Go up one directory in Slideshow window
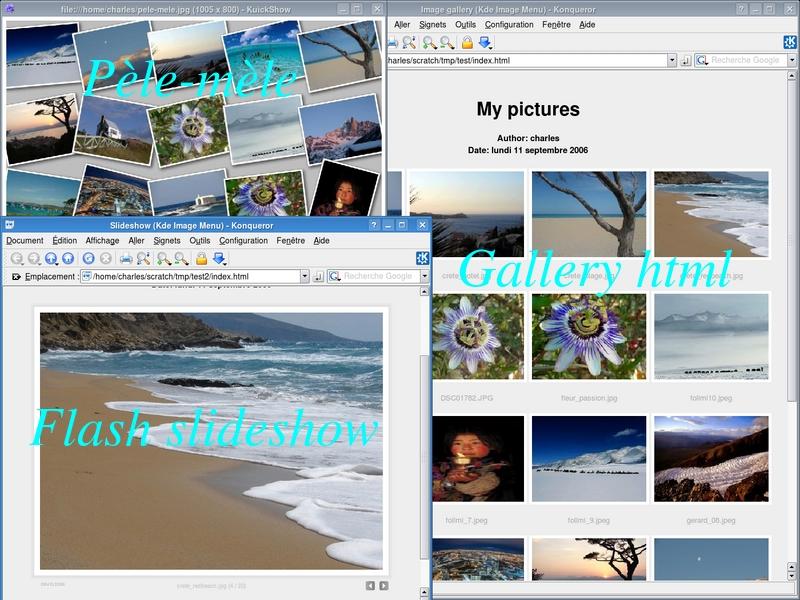800x600 pixels. point(51,259)
